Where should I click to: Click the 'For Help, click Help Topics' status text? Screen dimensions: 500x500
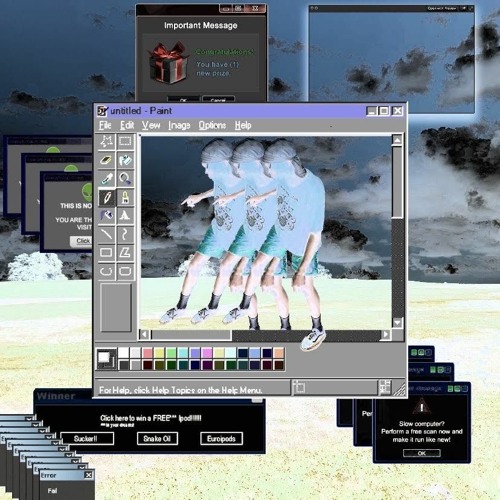pos(180,390)
